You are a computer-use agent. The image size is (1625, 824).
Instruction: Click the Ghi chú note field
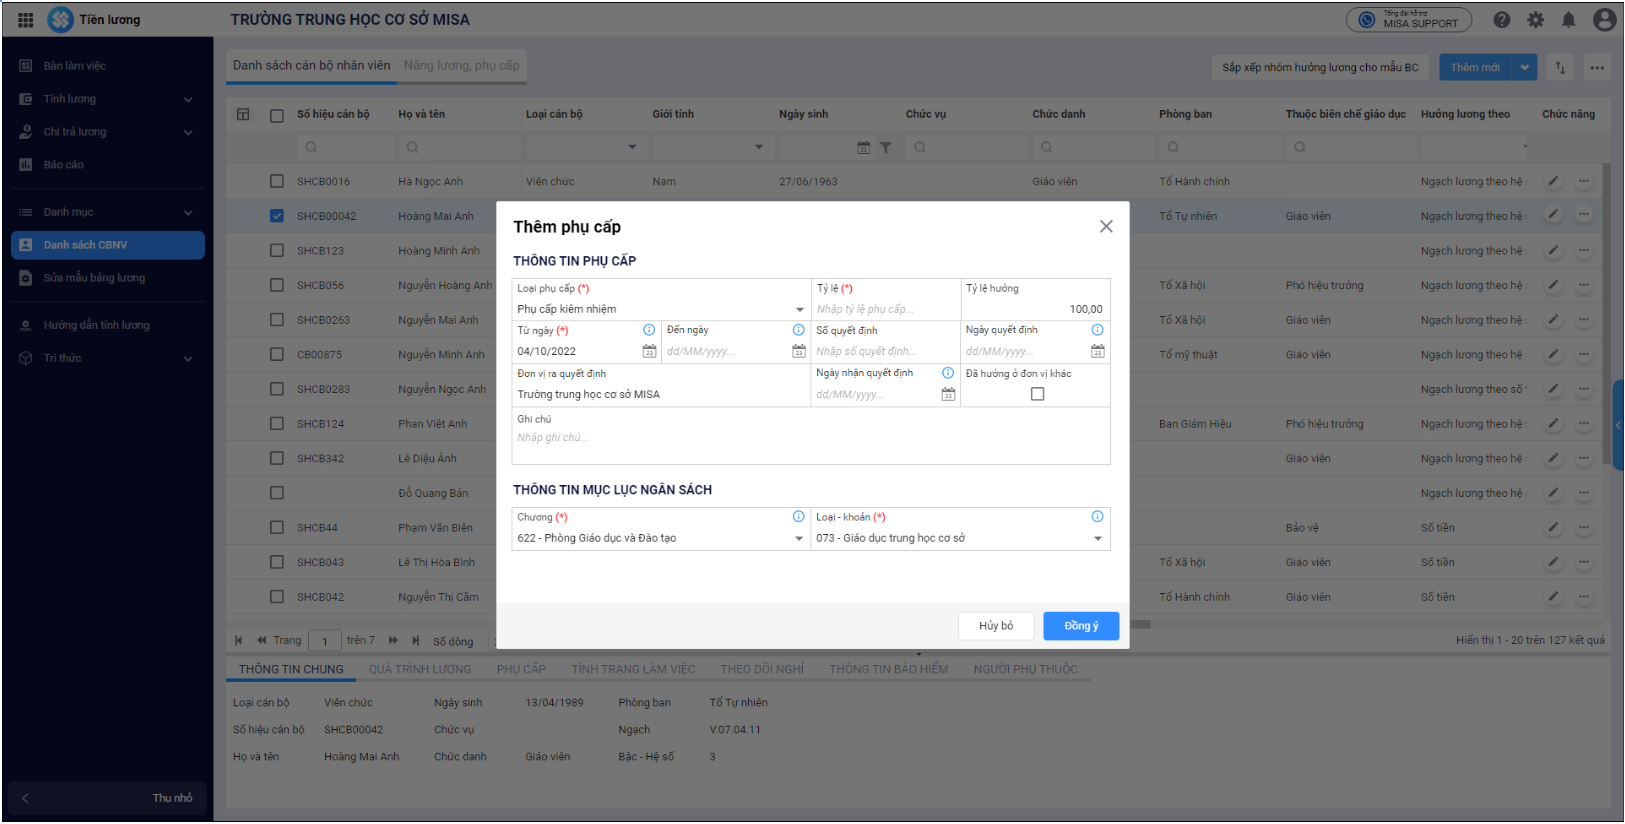pos(810,438)
